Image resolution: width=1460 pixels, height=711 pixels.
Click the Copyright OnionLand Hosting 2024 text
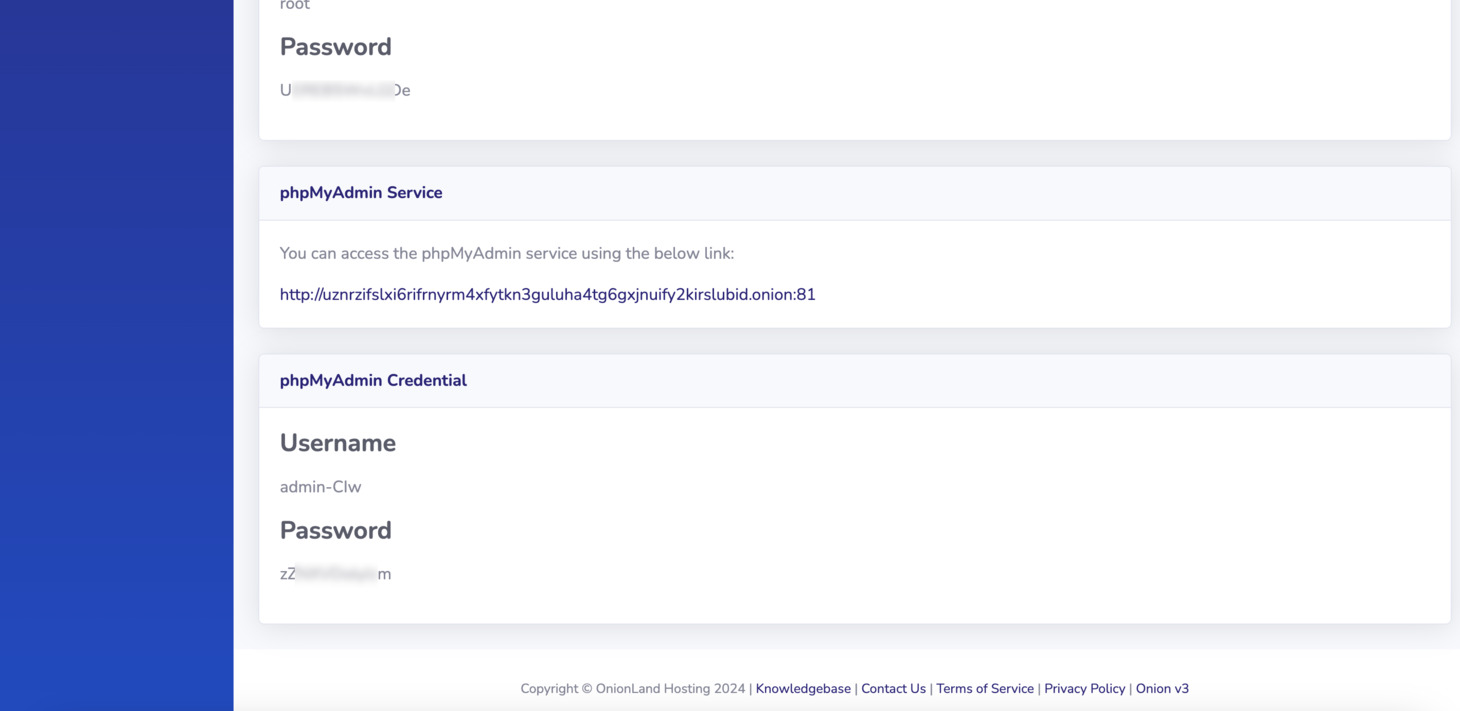point(633,688)
